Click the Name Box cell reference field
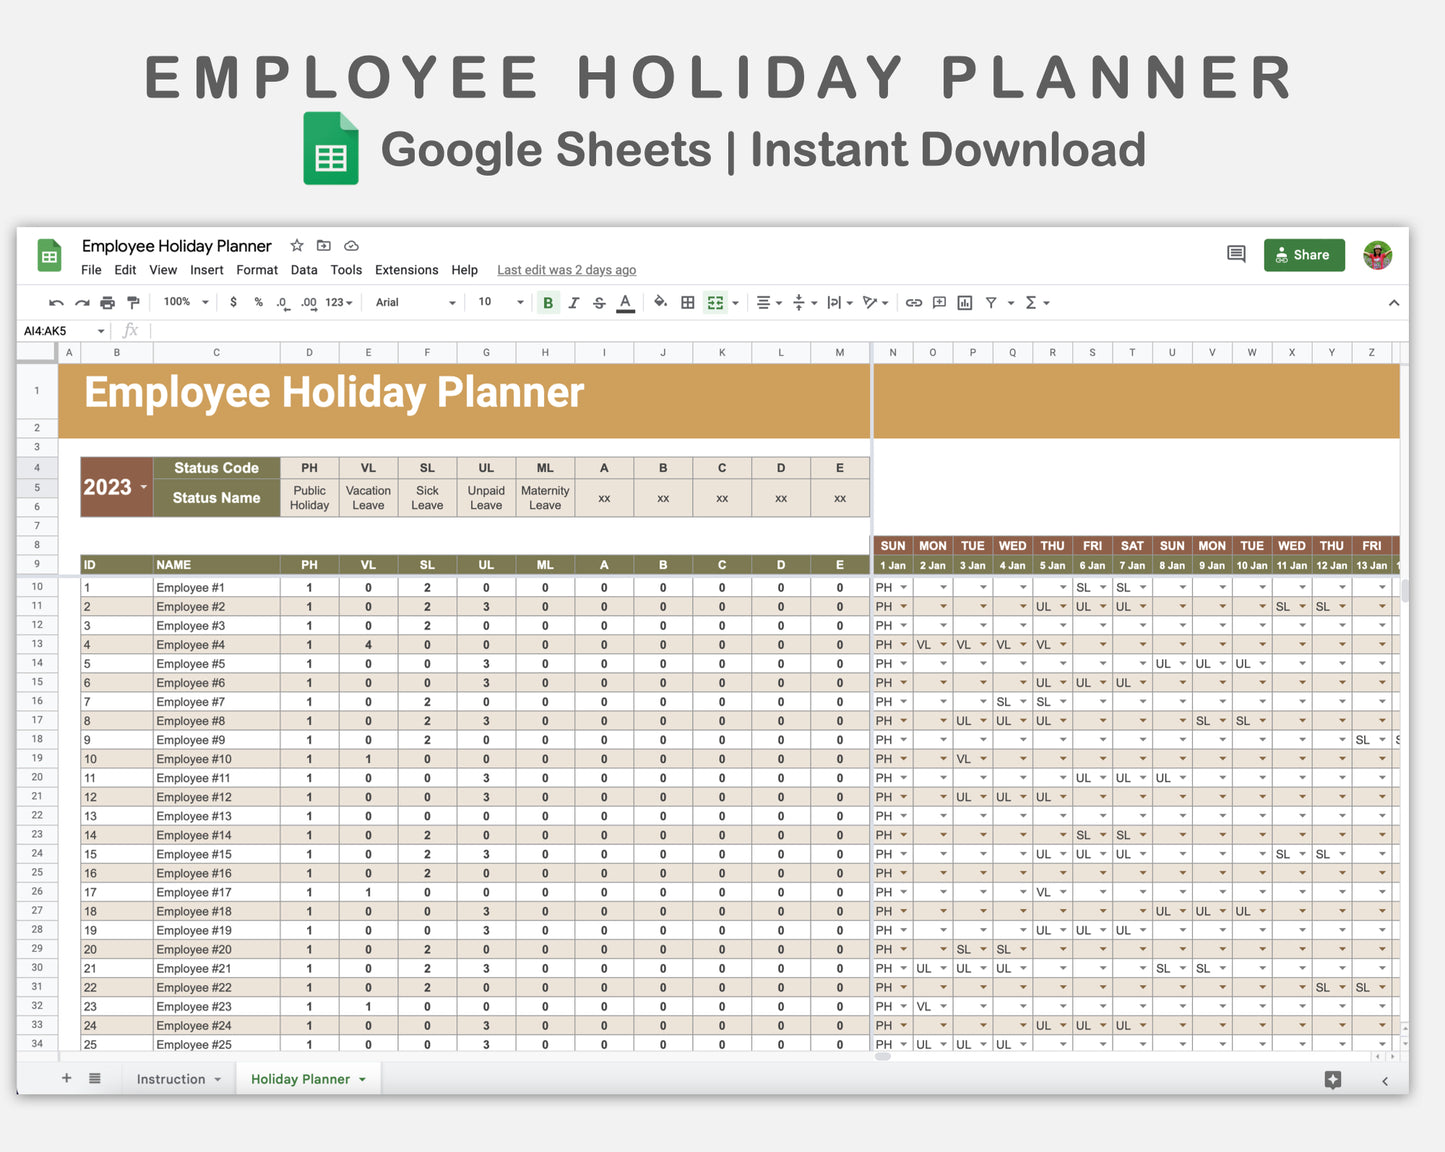Image resolution: width=1445 pixels, height=1152 pixels. point(58,330)
